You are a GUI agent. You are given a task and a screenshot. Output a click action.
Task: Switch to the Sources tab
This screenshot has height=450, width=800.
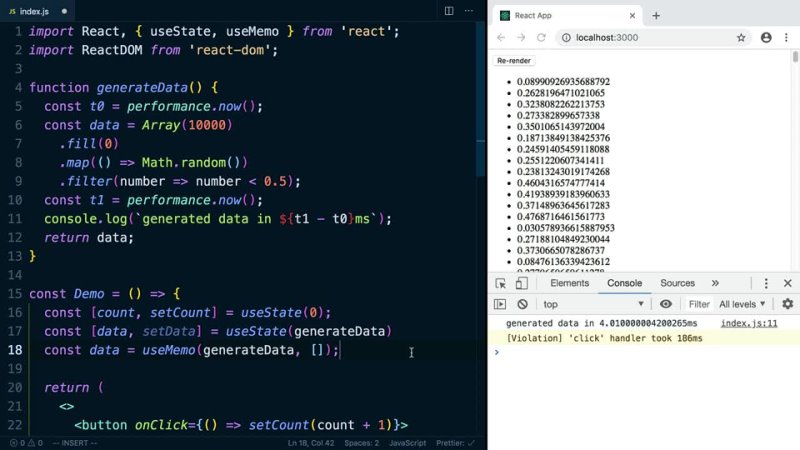[x=677, y=283]
